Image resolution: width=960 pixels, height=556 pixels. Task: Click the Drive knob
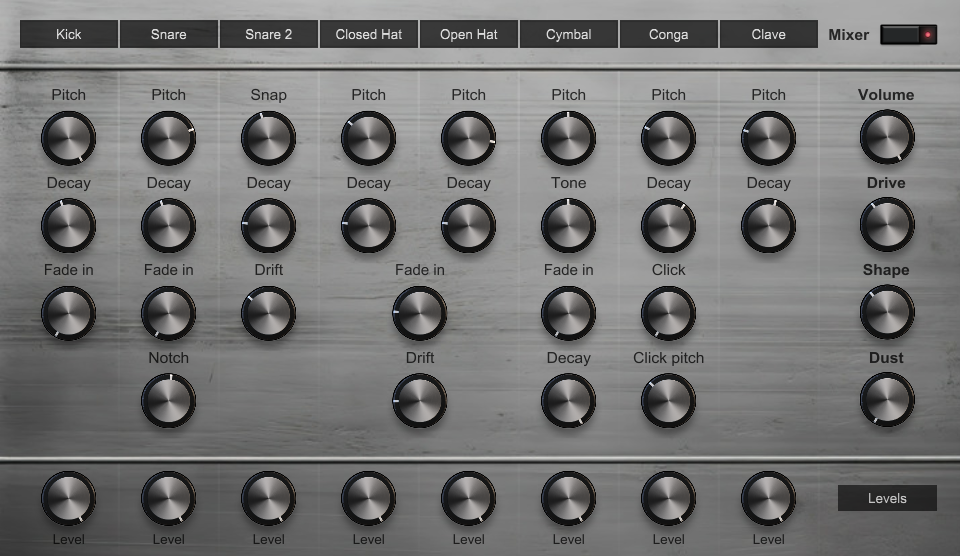[886, 225]
